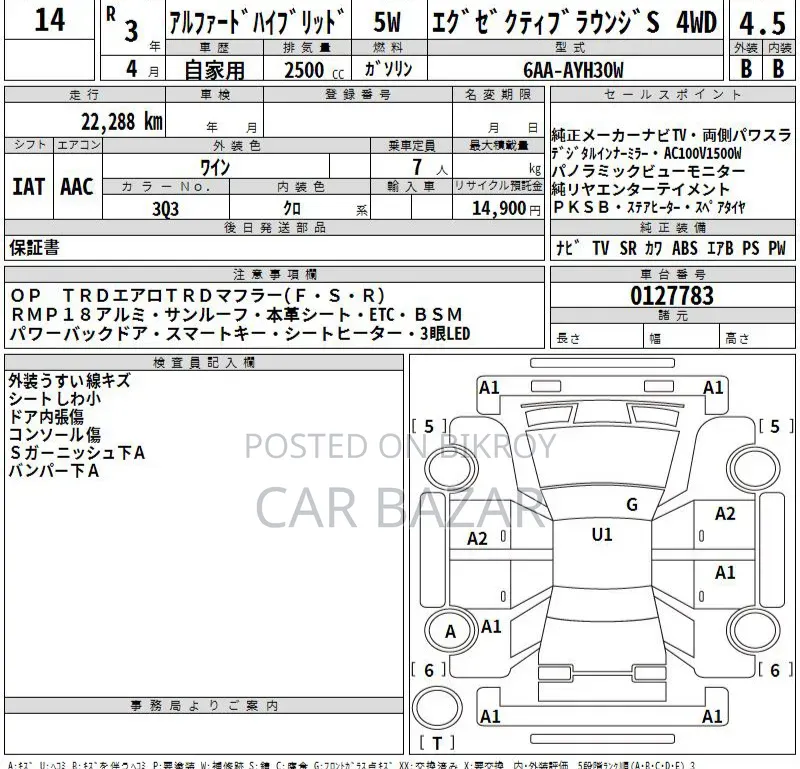Viewport: 800px width, 769px height.
Task: Select the note line starting "パワーバックドア"
Action: click(240, 333)
